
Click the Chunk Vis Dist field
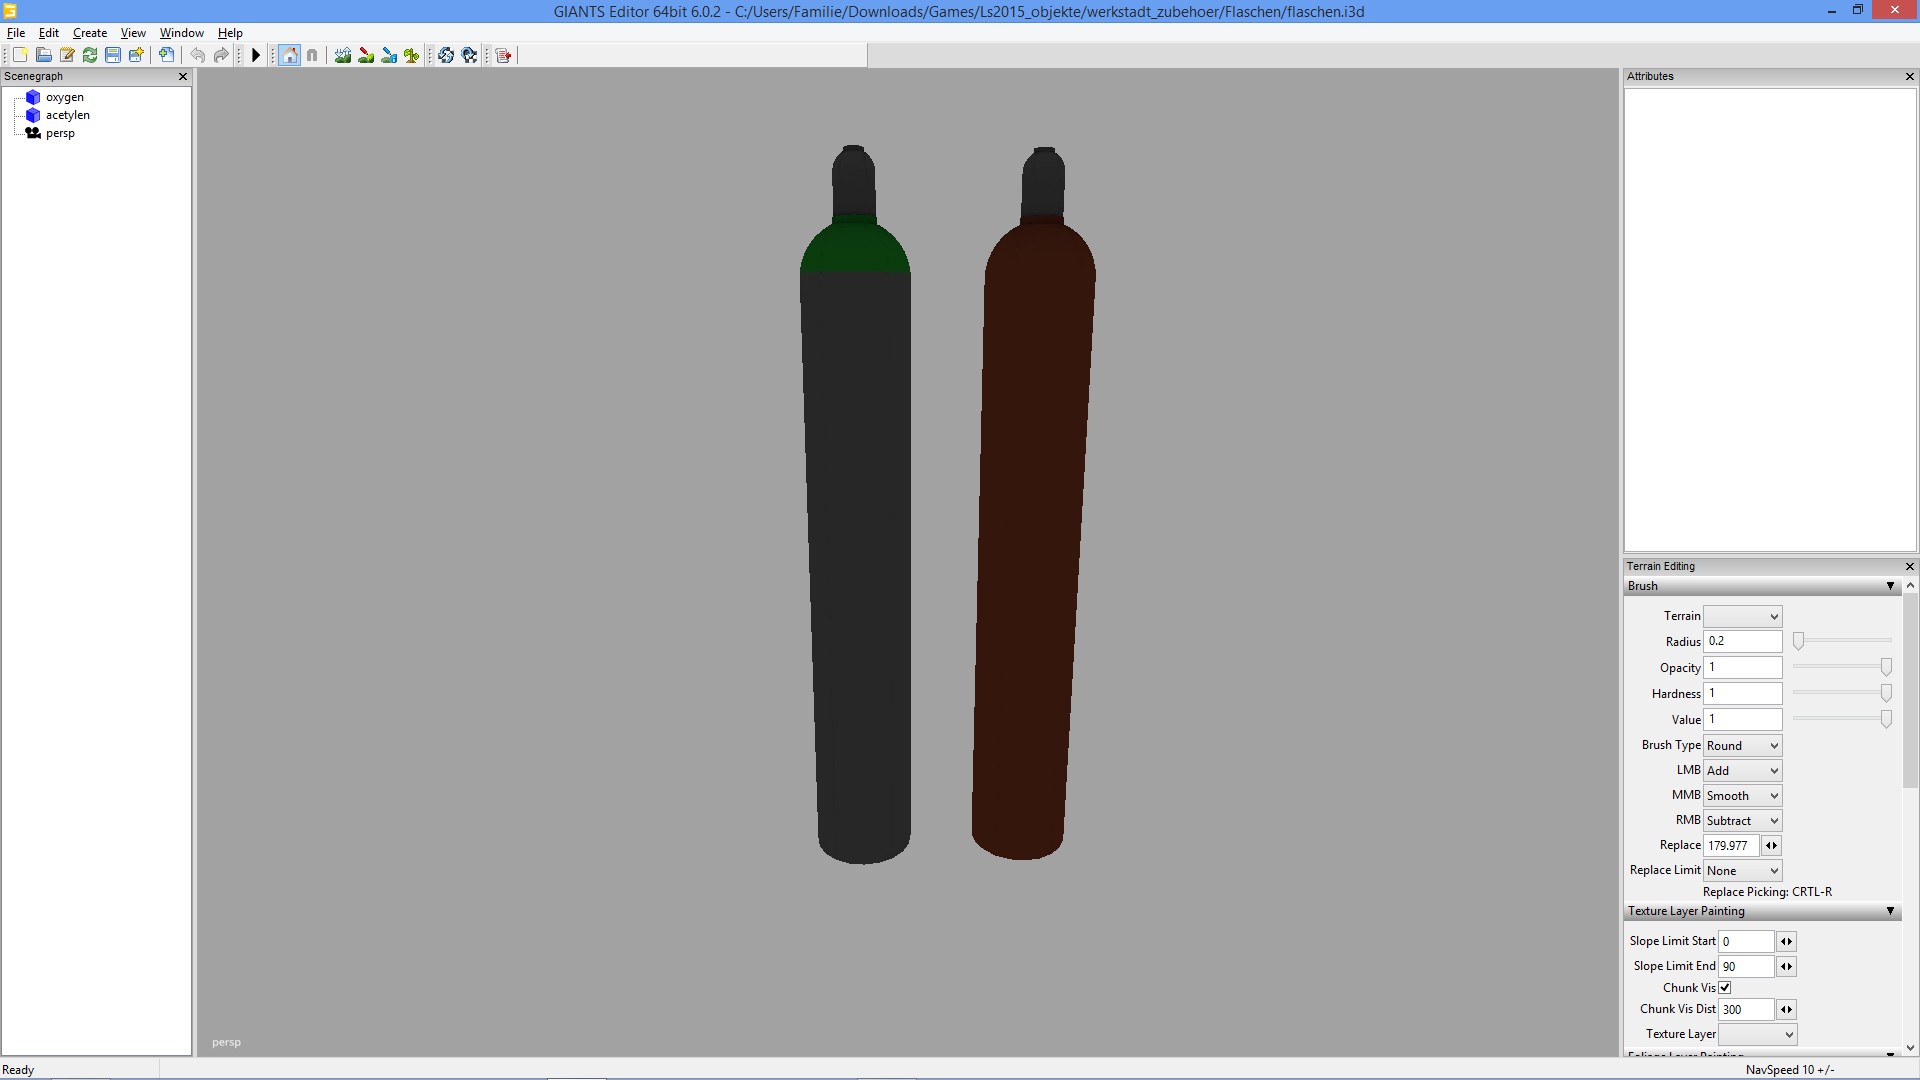coord(1746,1009)
